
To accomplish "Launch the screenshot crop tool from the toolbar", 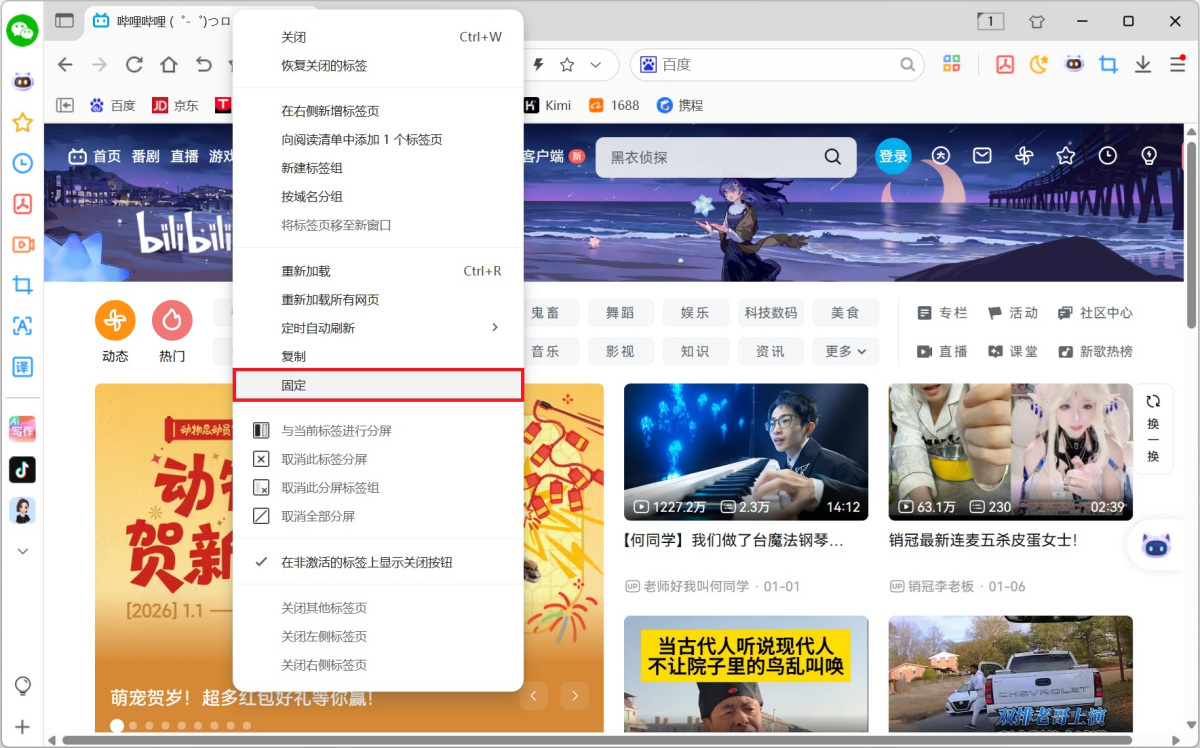I will pyautogui.click(x=1108, y=64).
